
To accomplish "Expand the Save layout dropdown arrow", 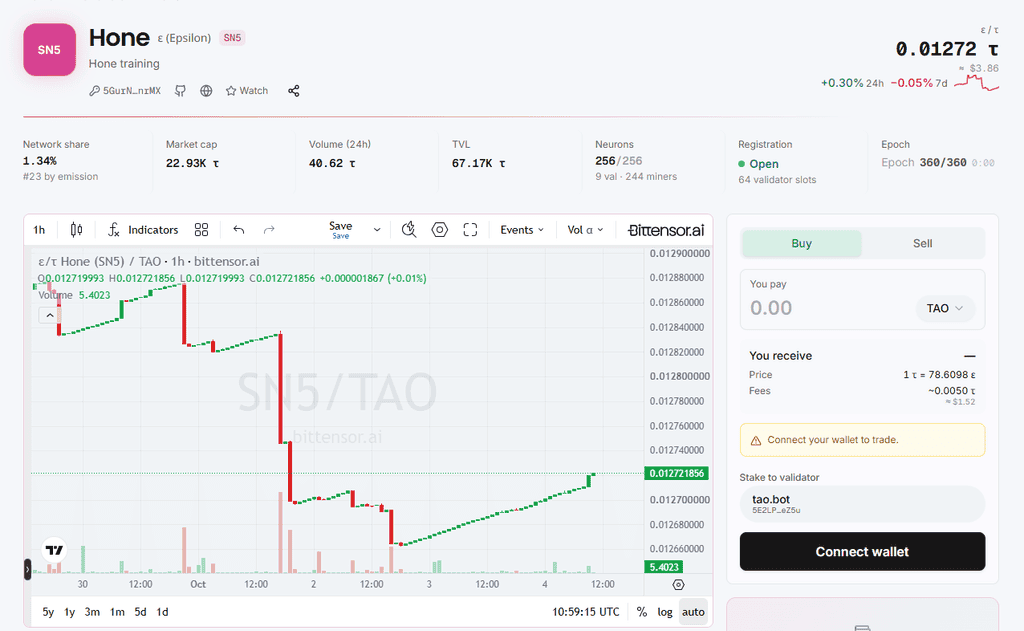I will click(377, 230).
